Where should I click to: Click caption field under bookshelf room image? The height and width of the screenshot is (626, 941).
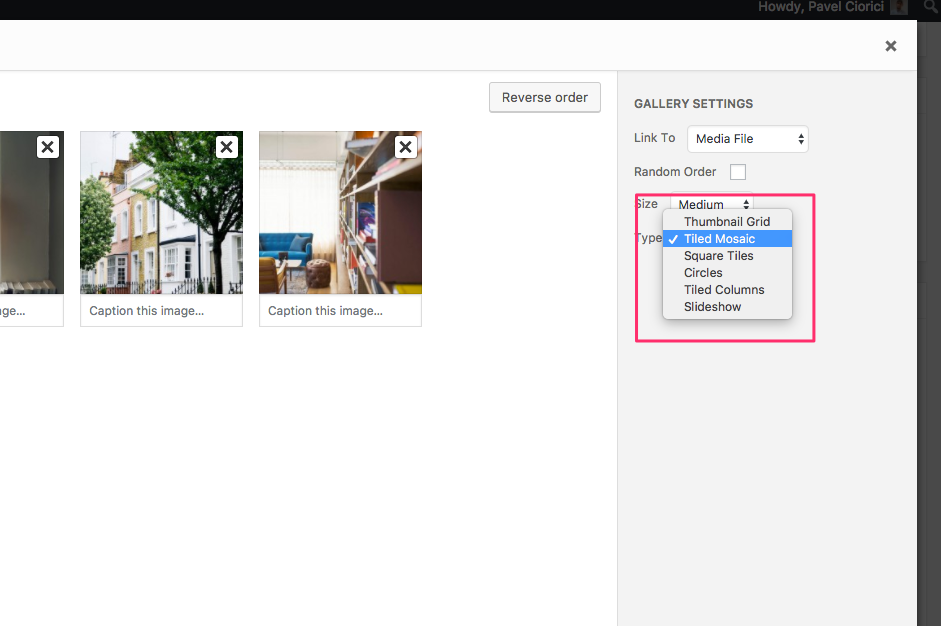(340, 311)
